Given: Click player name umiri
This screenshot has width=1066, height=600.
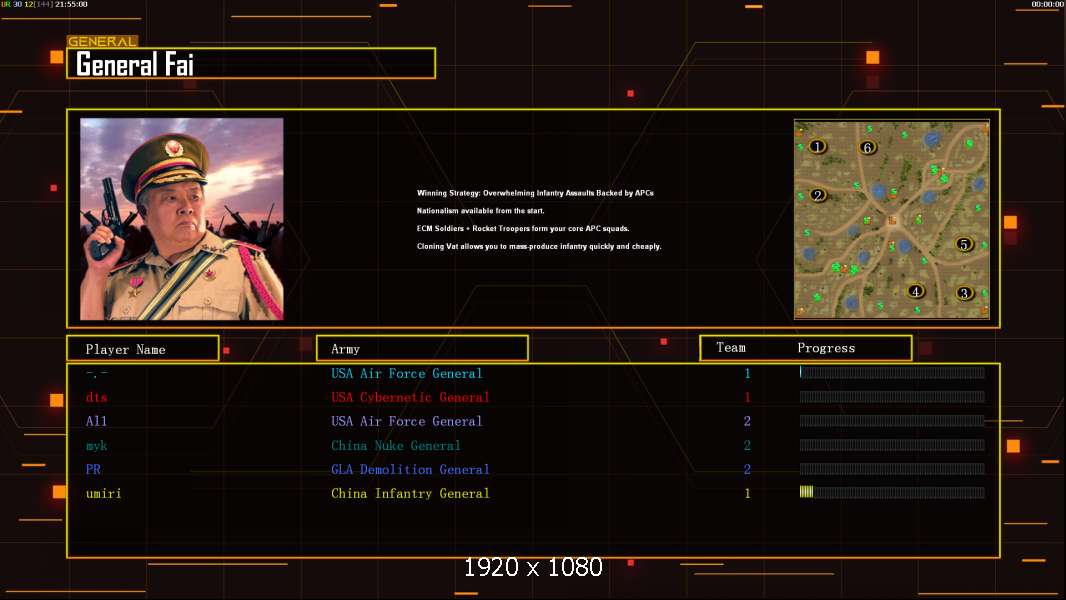Looking at the screenshot, I should tap(103, 493).
